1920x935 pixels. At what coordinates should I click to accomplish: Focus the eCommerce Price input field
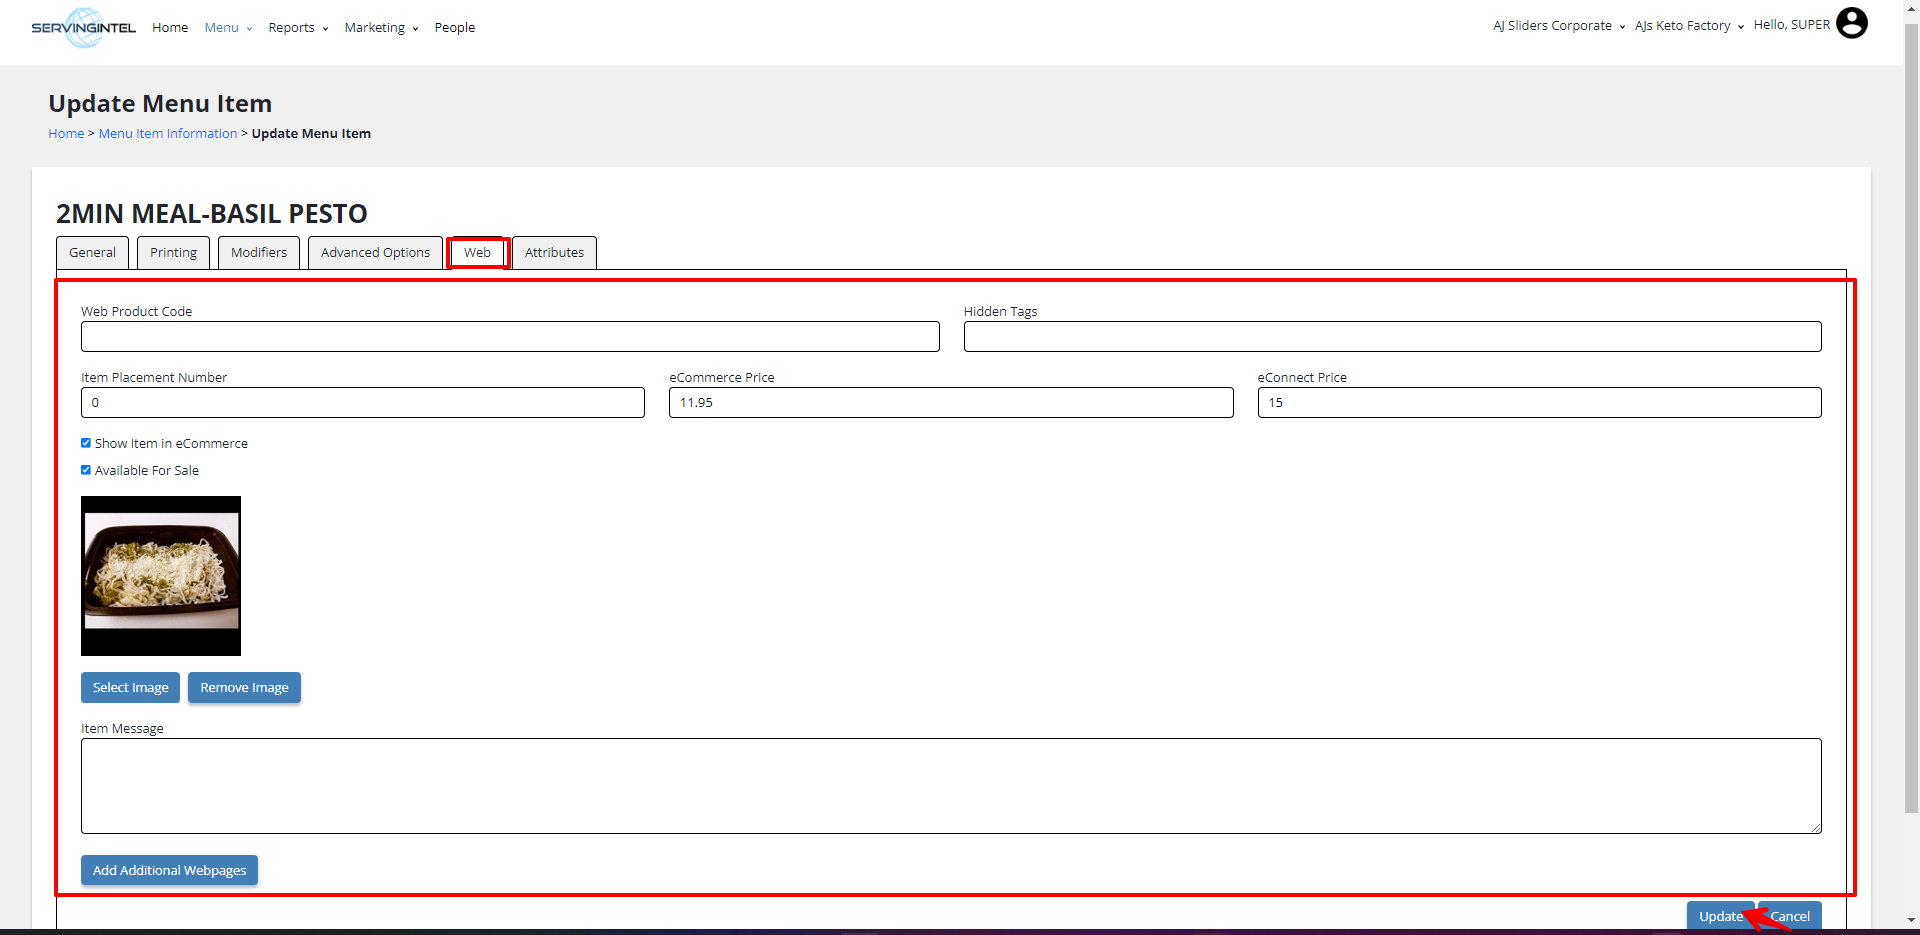click(950, 403)
